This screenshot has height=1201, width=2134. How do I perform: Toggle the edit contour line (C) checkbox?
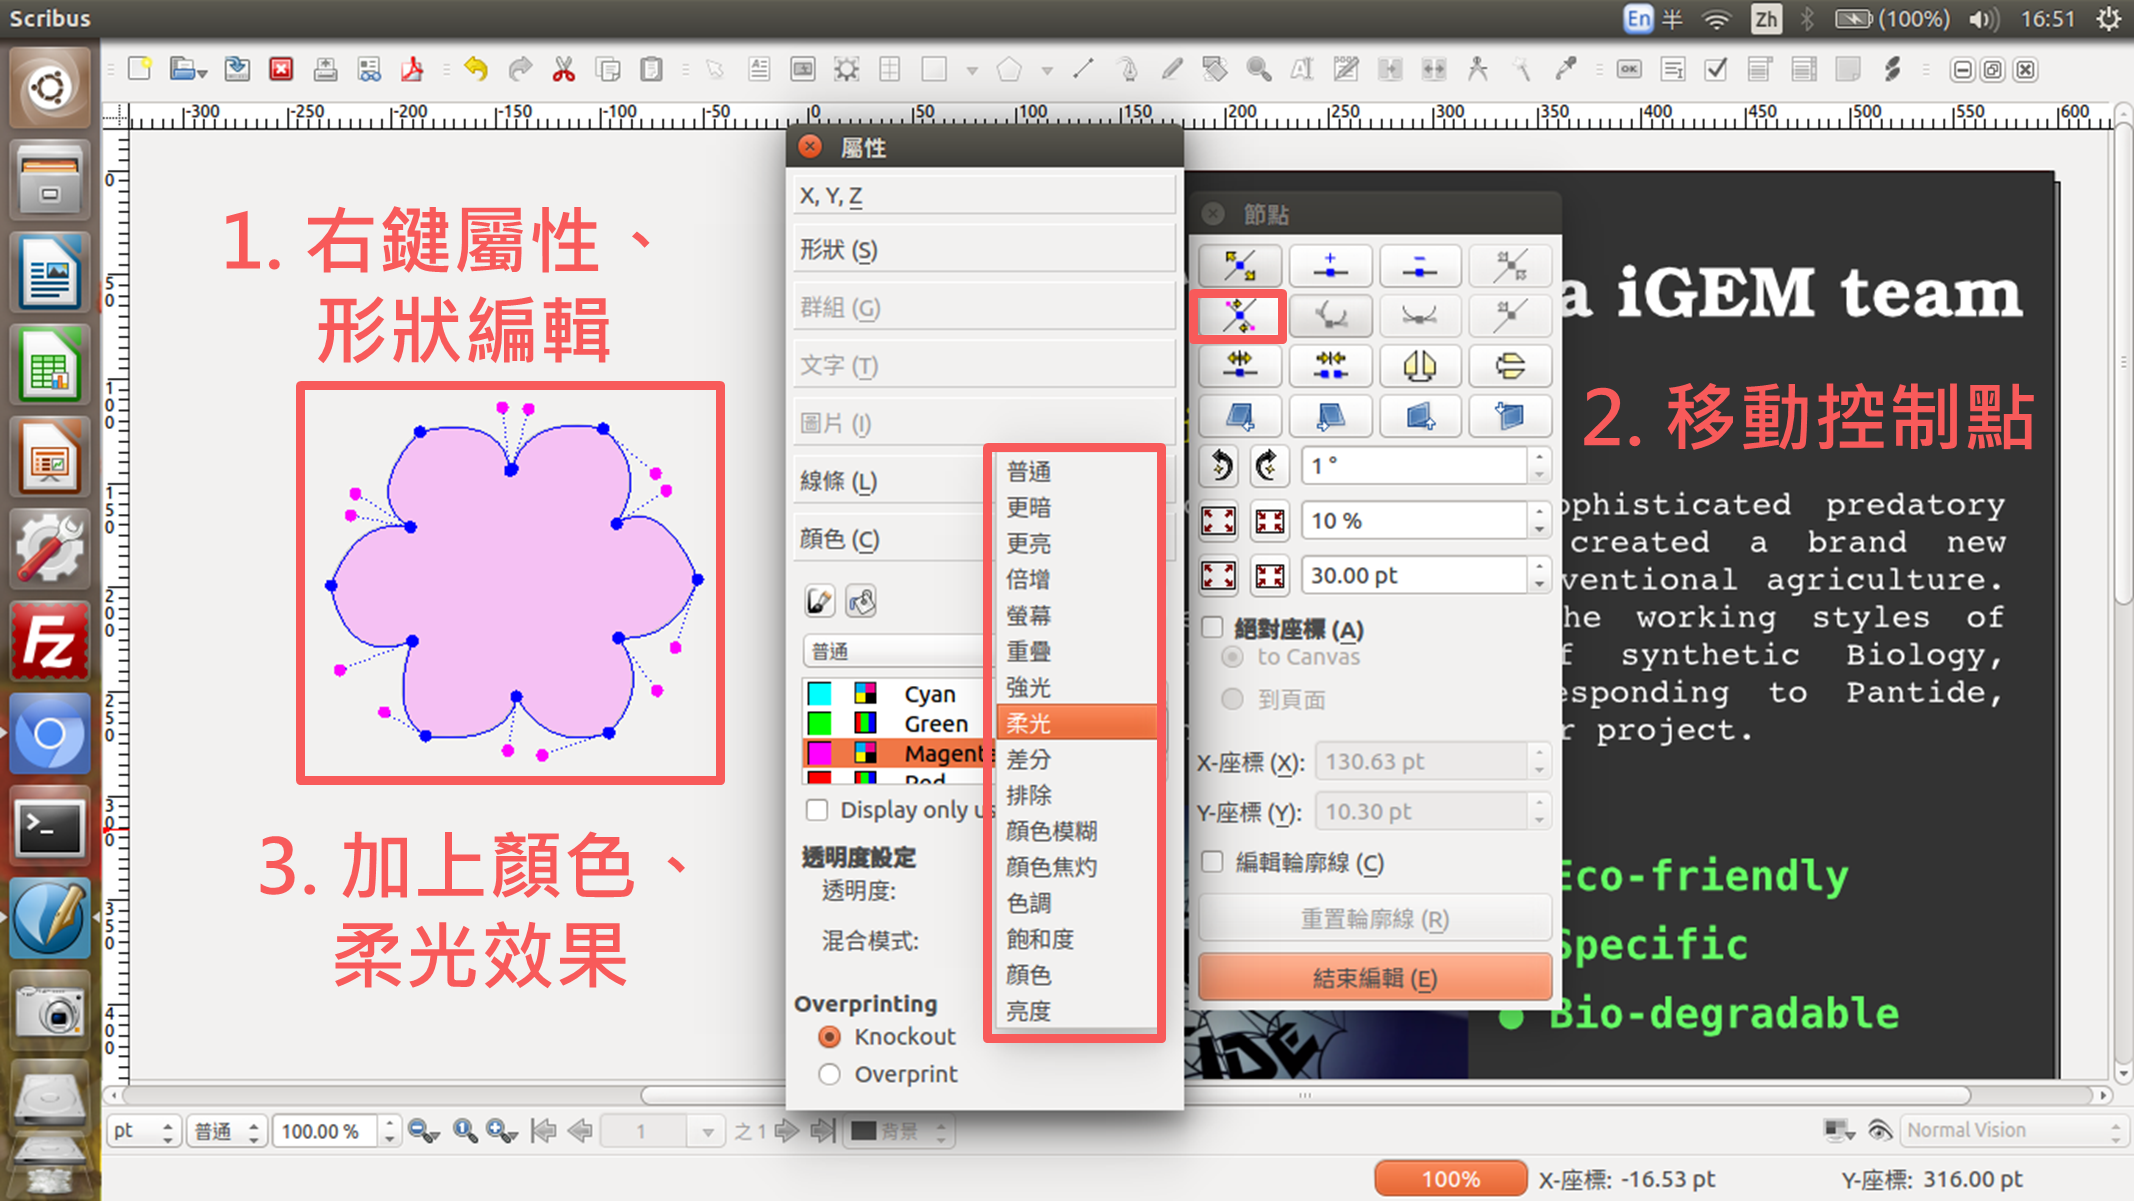[1212, 861]
